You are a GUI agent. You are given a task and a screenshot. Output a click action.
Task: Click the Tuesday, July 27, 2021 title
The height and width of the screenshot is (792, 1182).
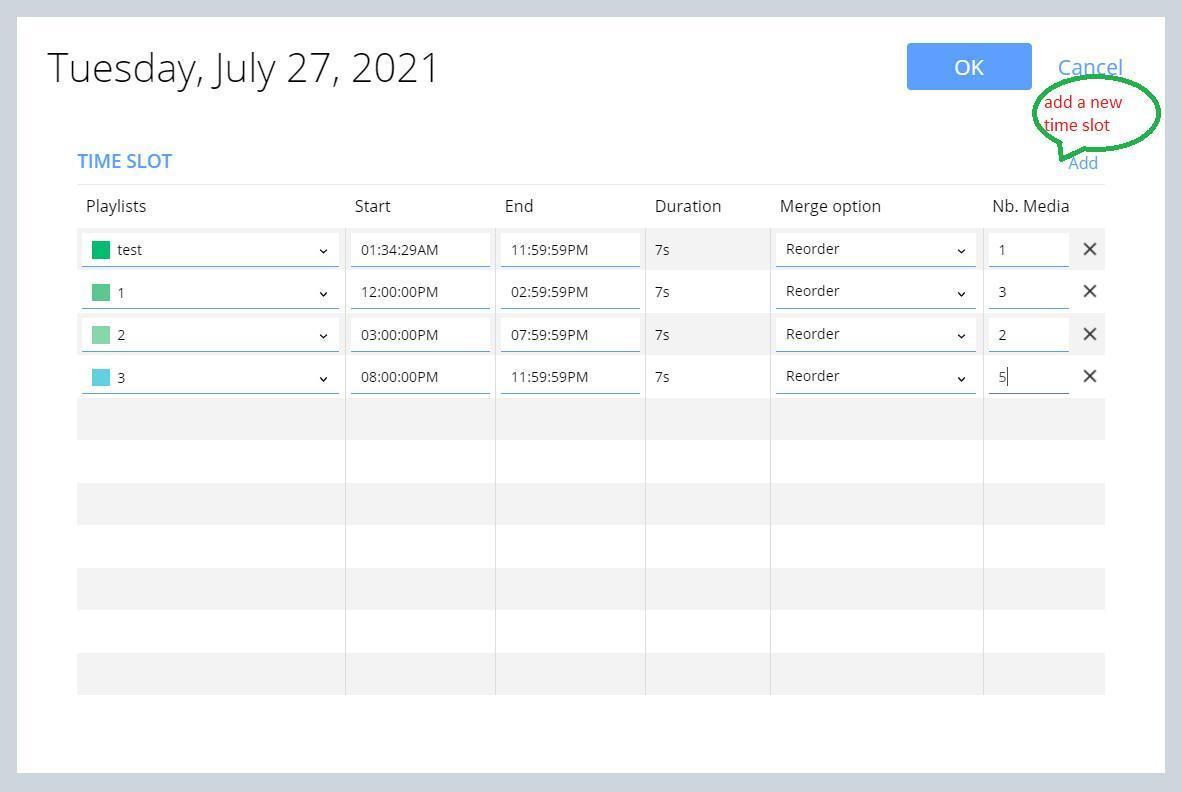pos(243,69)
